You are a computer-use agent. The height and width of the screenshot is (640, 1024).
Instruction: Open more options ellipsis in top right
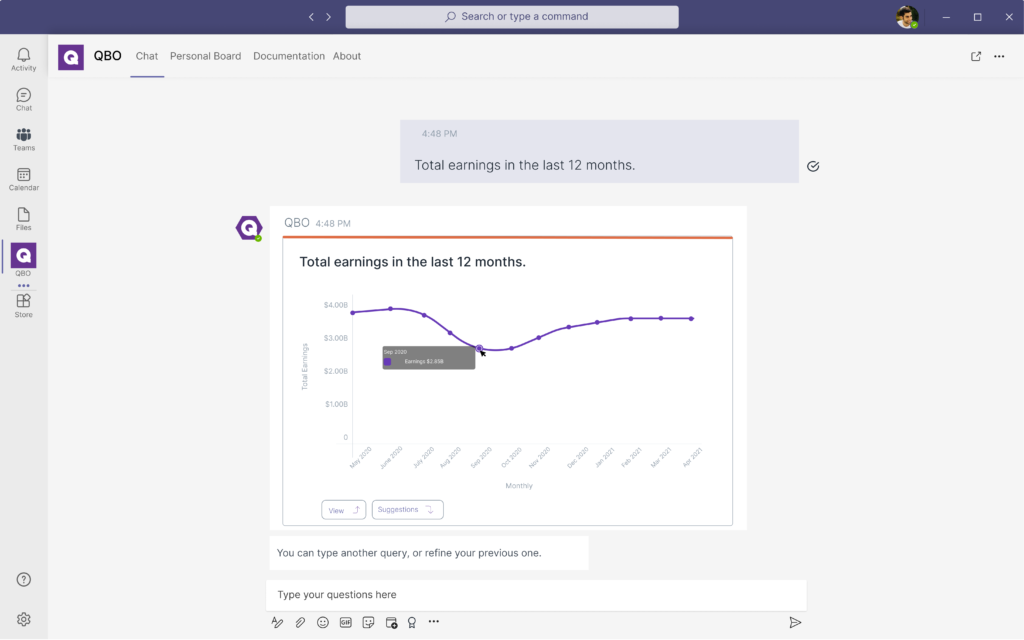999,56
